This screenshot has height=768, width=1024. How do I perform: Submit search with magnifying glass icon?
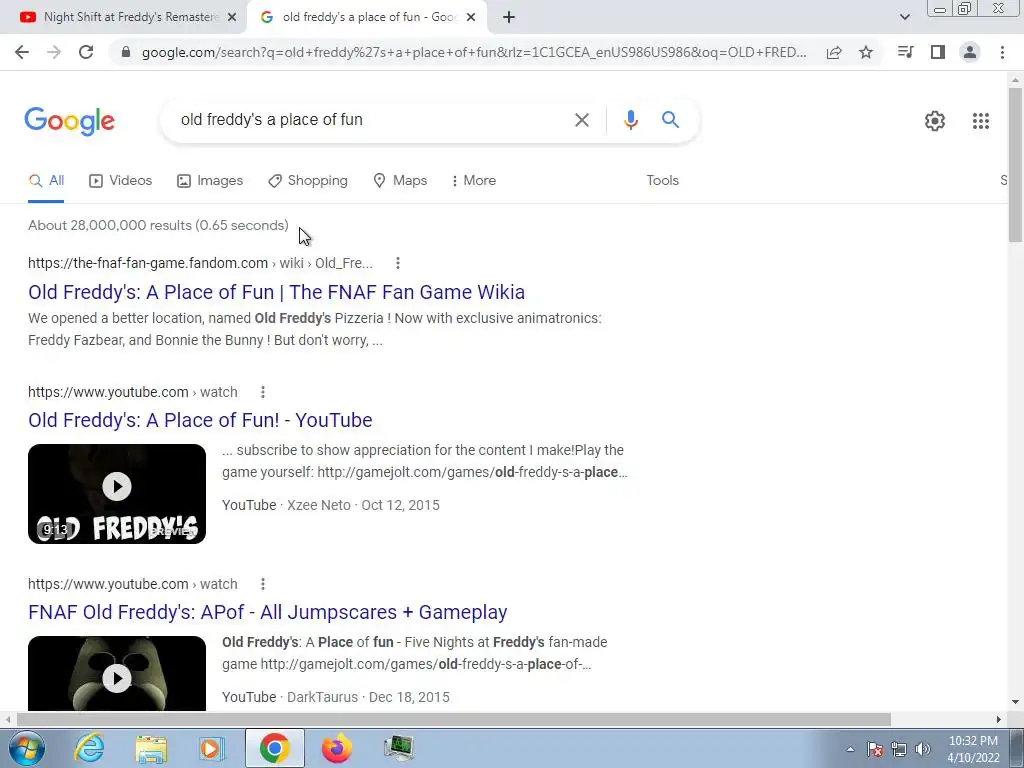tap(670, 120)
